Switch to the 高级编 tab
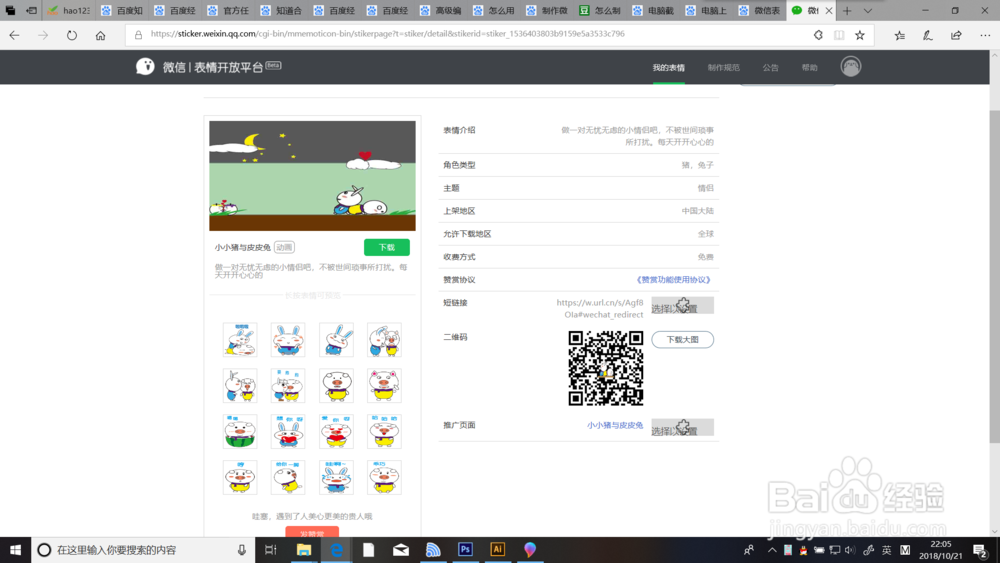The image size is (1000, 563). [x=440, y=11]
